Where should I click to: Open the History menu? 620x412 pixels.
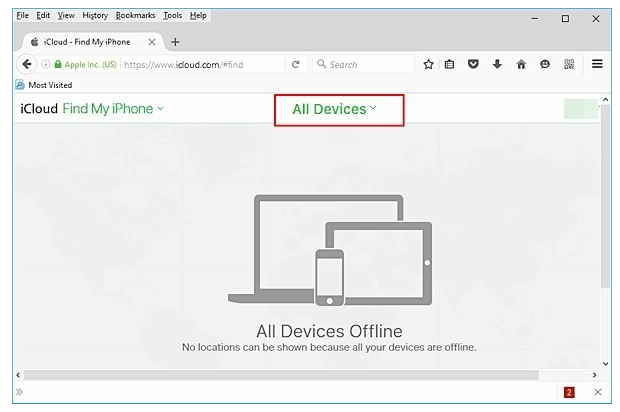(95, 15)
